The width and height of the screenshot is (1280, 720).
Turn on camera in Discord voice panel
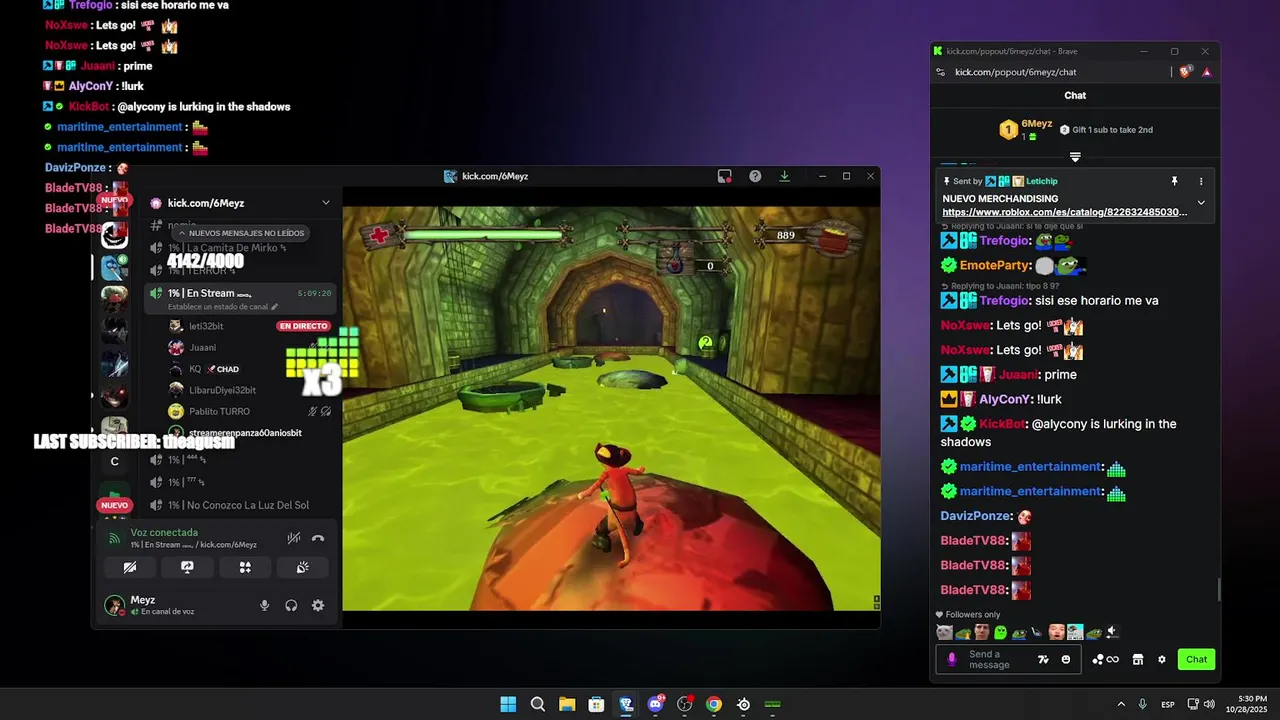(130, 567)
